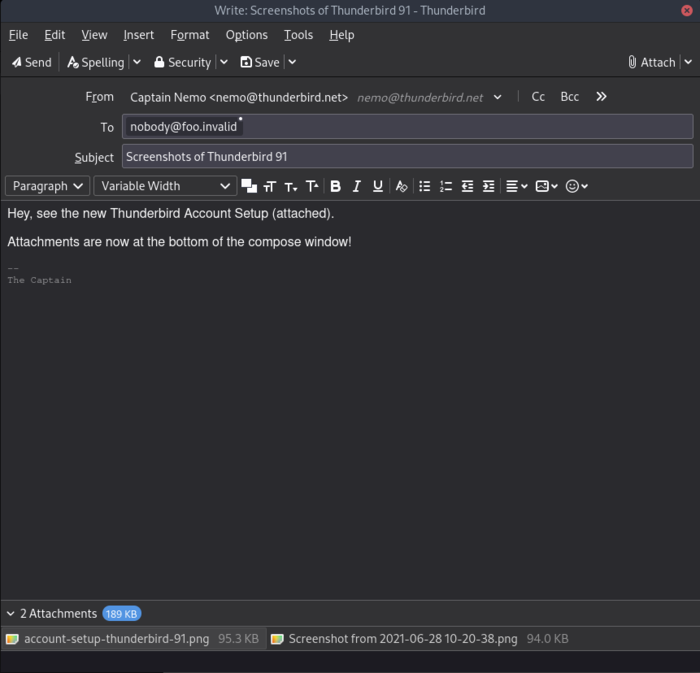Toggle bold formatting

click(x=335, y=186)
